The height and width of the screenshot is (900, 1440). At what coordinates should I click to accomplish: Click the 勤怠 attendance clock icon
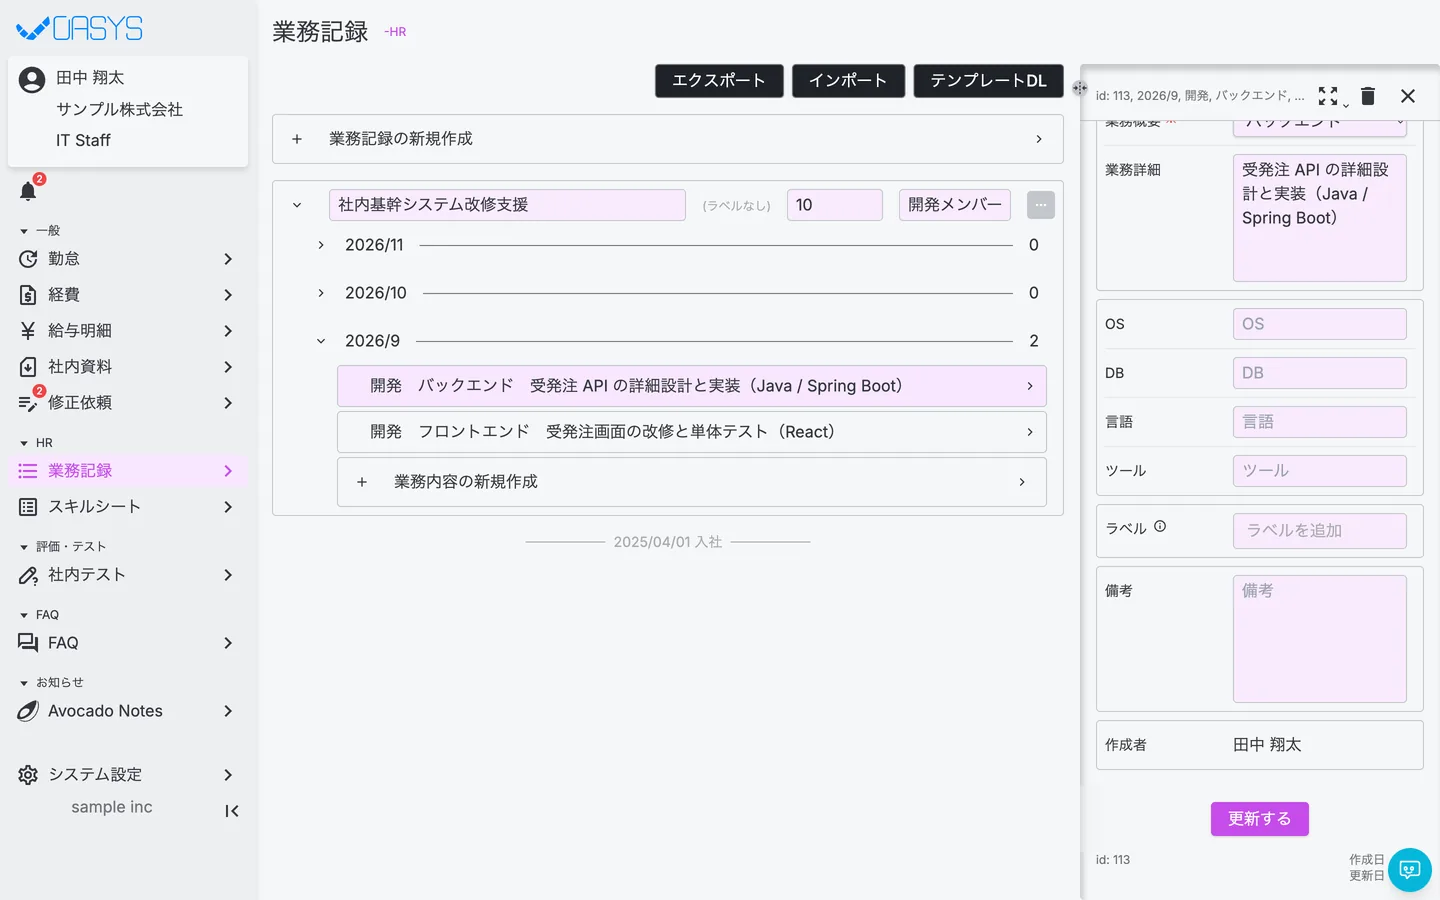coord(28,259)
